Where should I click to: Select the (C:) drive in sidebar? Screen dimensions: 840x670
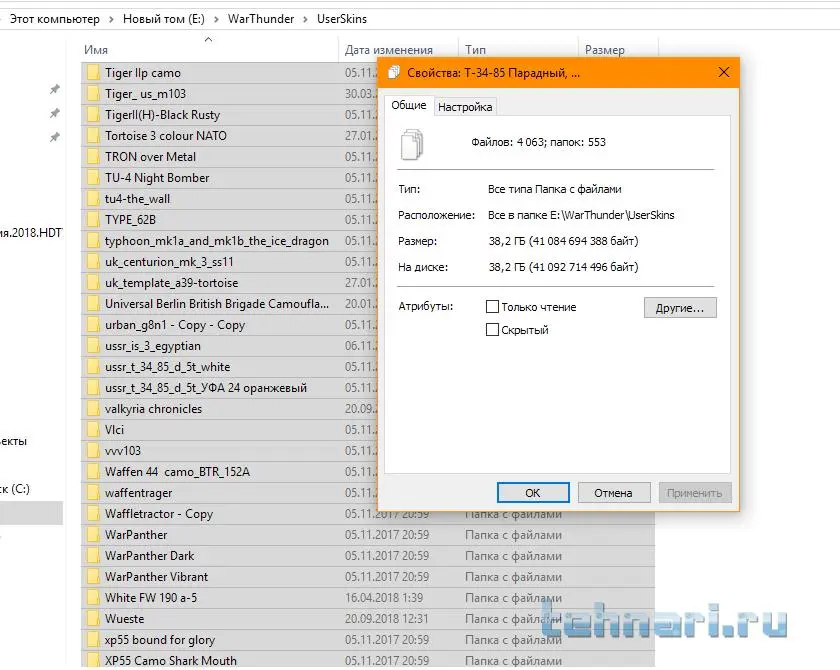point(16,489)
